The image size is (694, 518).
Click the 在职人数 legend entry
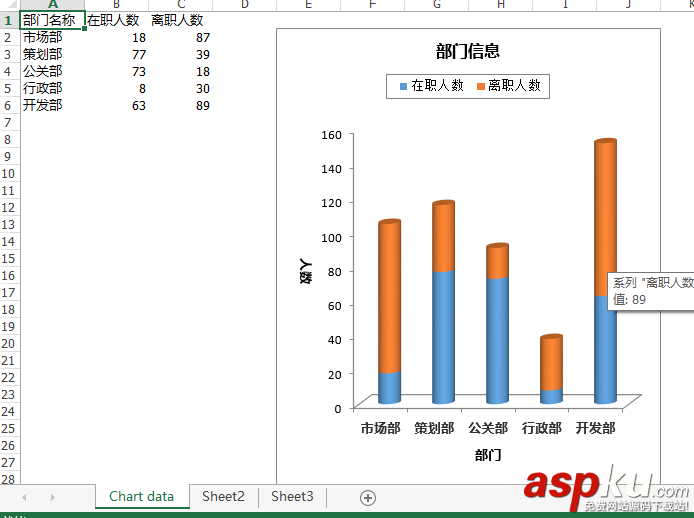pyautogui.click(x=432, y=85)
